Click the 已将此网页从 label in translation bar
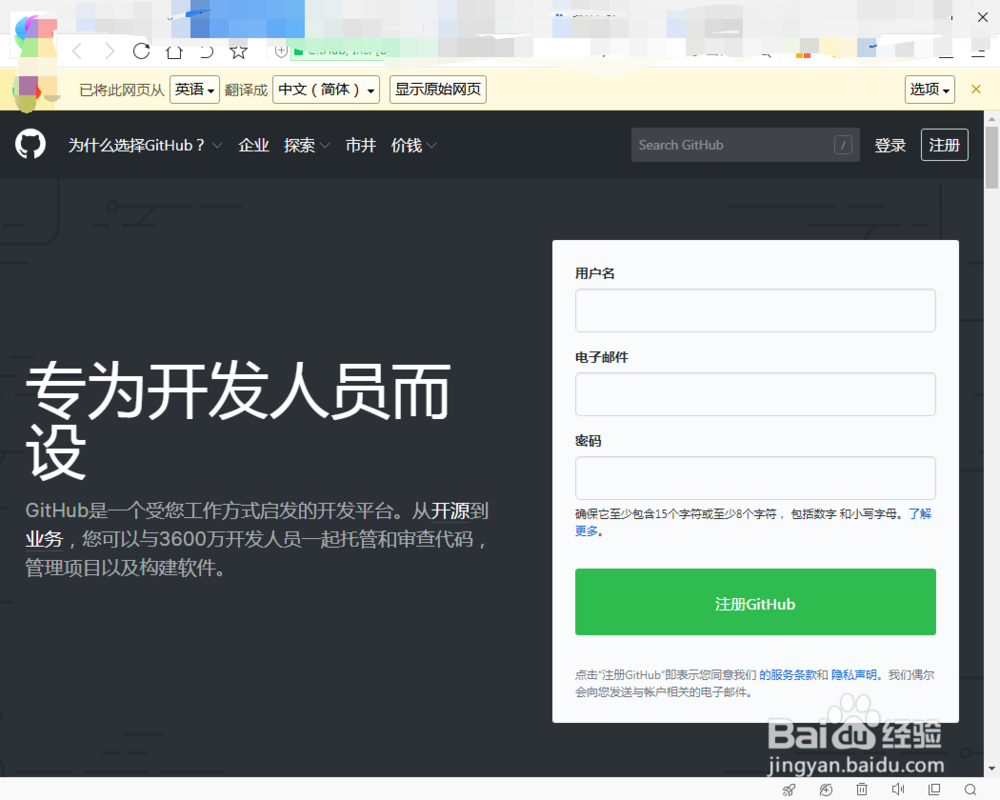 (x=122, y=90)
